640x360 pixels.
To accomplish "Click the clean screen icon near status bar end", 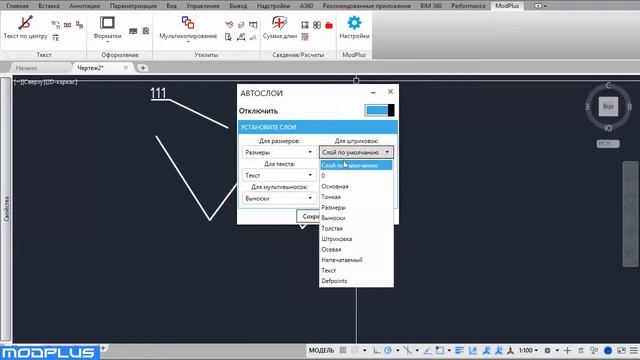I will click(x=621, y=351).
